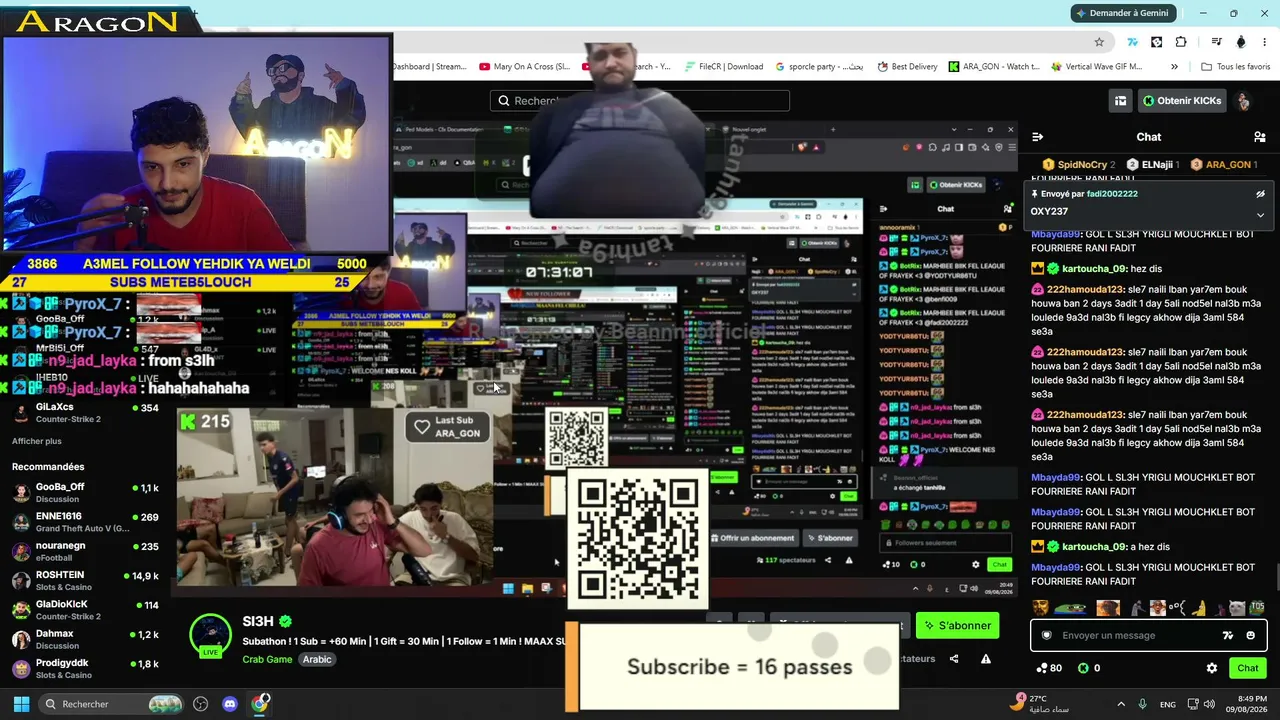Screen dimensions: 1280x720
Task: Open ENNE1616 recommended channel
Action: point(85,522)
